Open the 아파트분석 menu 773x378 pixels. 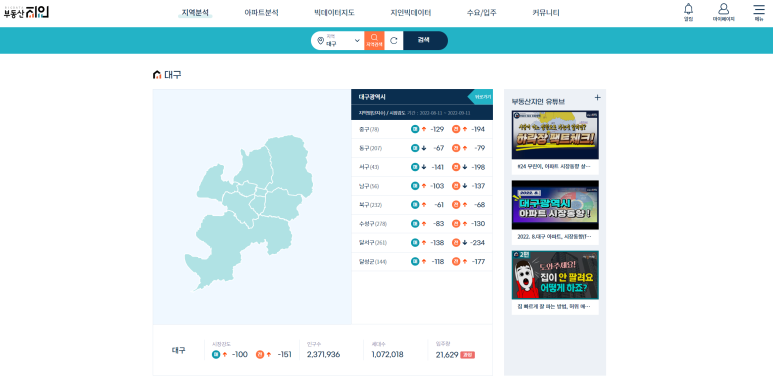click(261, 13)
